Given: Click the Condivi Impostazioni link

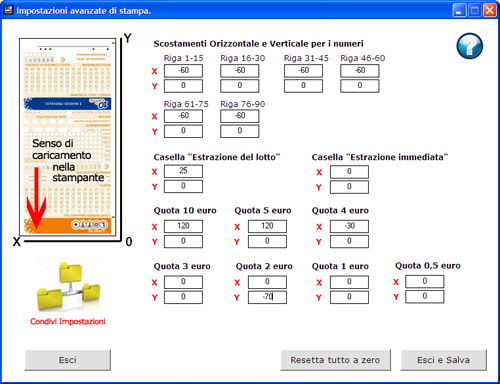Looking at the screenshot, I should (x=68, y=321).
